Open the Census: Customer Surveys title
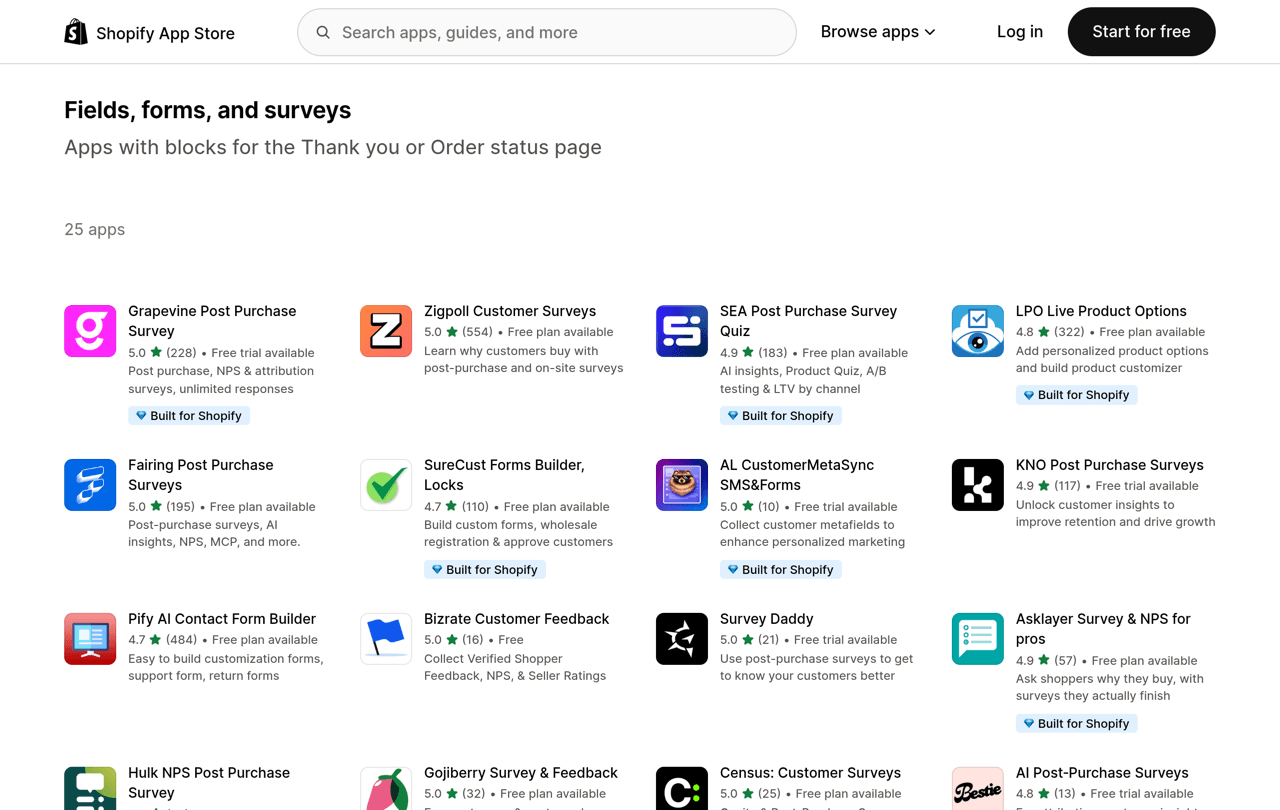The image size is (1280, 810). 810,773
